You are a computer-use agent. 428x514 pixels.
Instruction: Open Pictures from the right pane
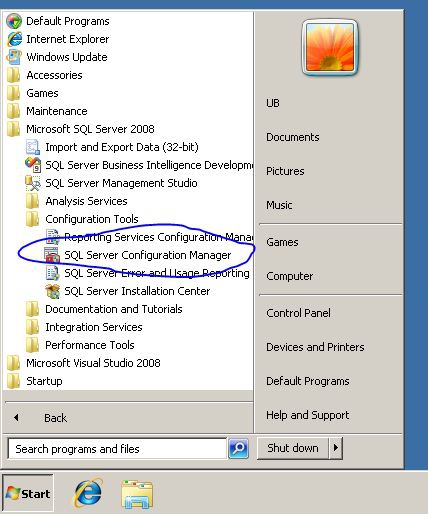pyautogui.click(x=285, y=171)
